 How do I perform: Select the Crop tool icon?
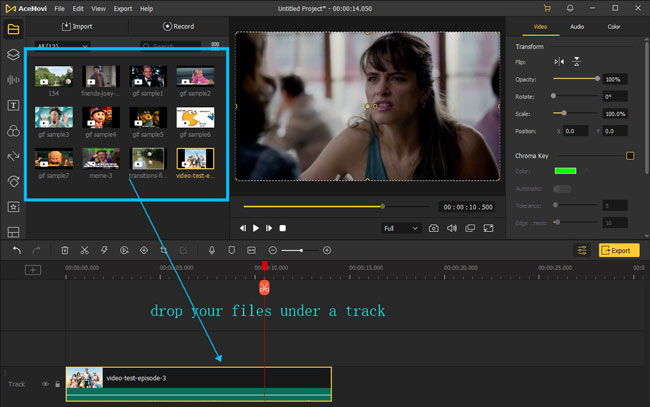tap(164, 250)
